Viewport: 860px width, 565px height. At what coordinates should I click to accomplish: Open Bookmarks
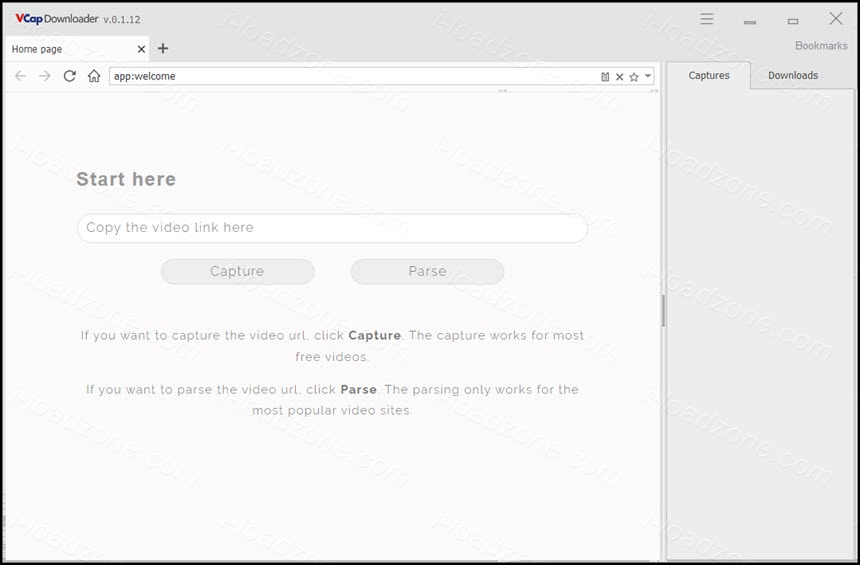pyautogui.click(x=821, y=46)
